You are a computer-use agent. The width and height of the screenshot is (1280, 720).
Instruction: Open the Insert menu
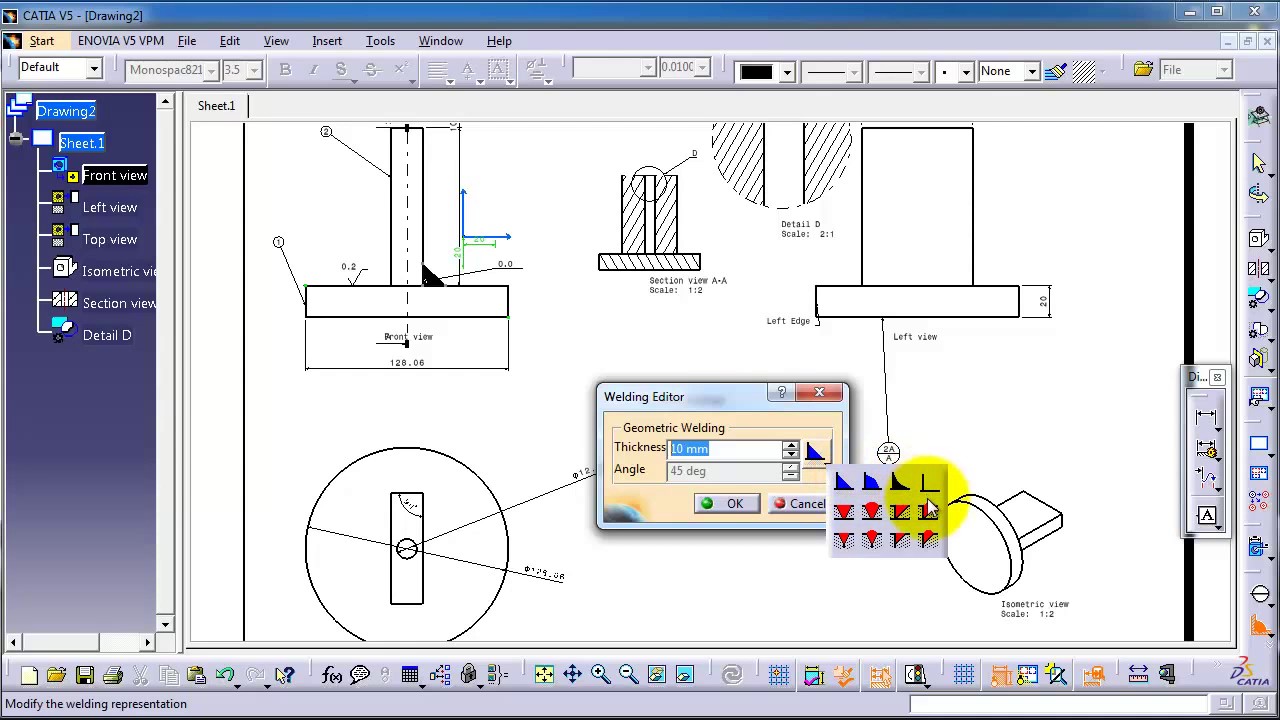[327, 41]
